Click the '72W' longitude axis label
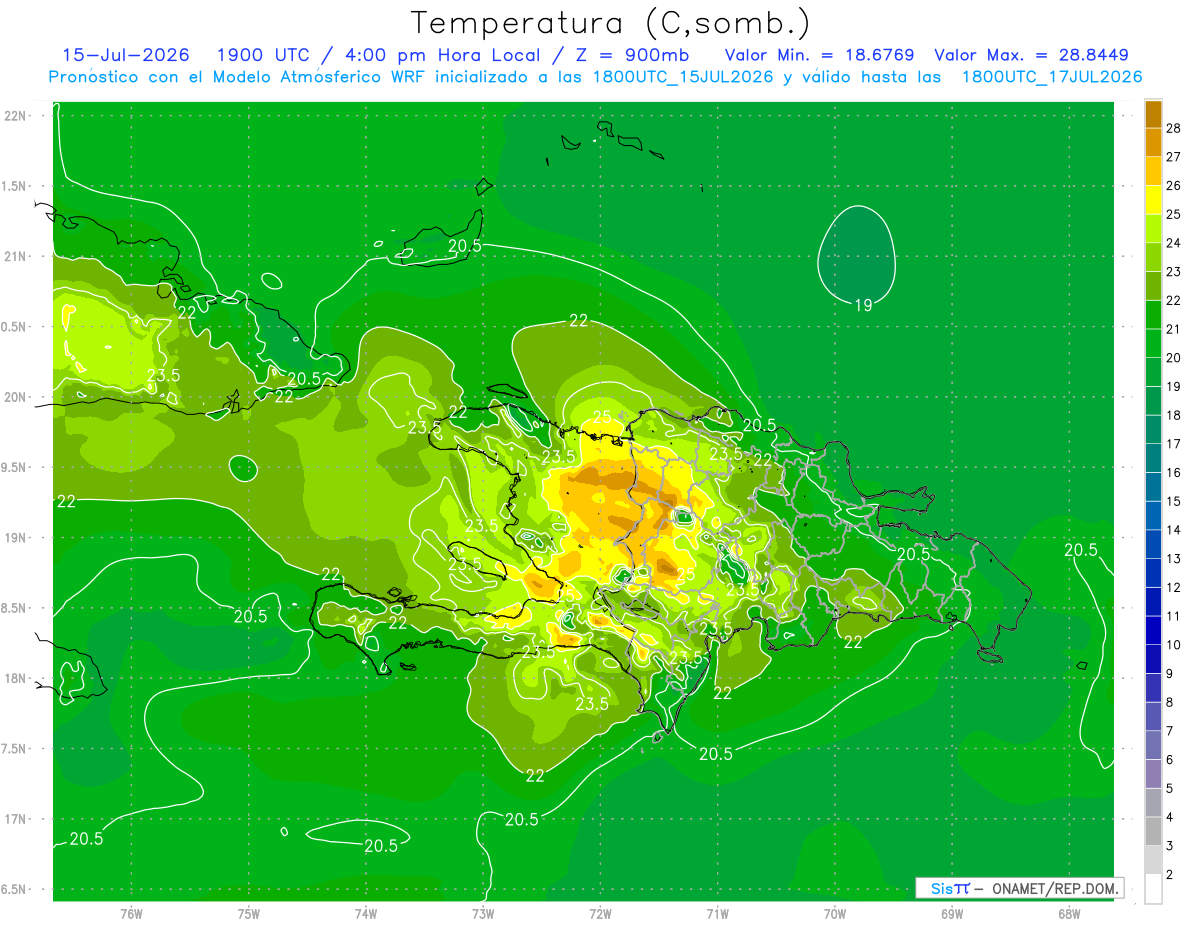The width and height of the screenshot is (1200, 927). (600, 913)
